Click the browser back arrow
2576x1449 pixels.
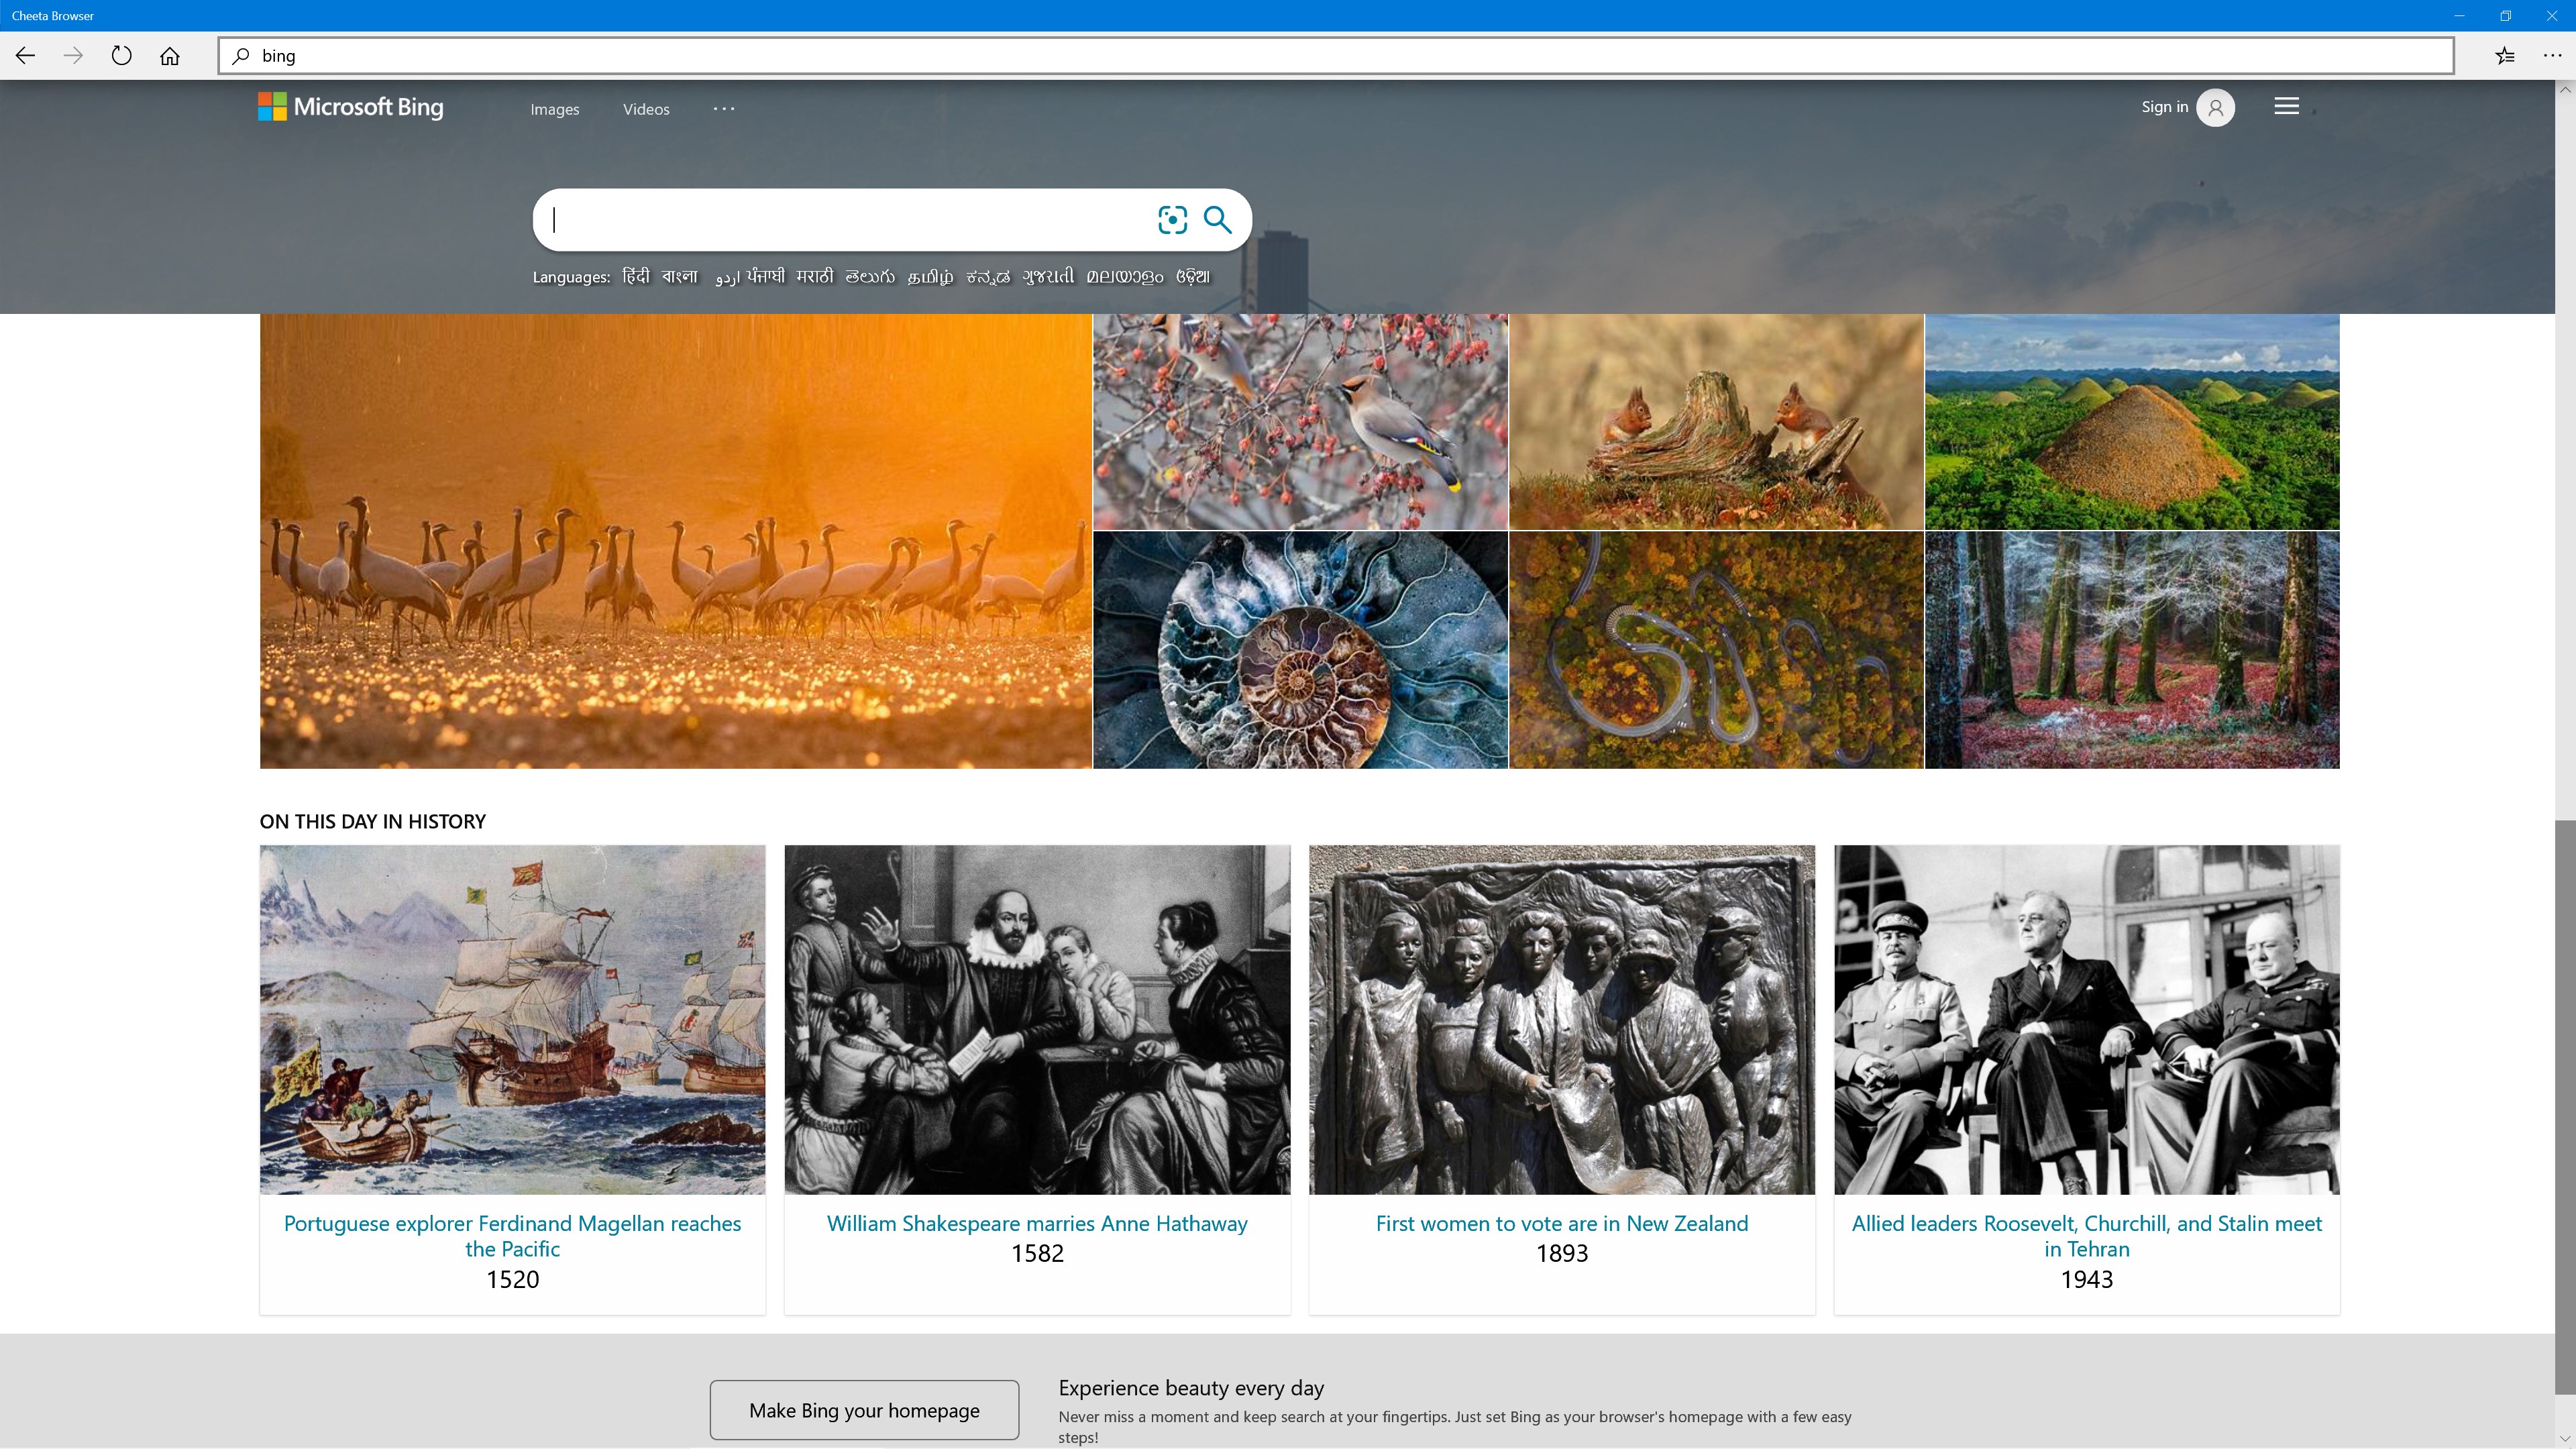(25, 56)
